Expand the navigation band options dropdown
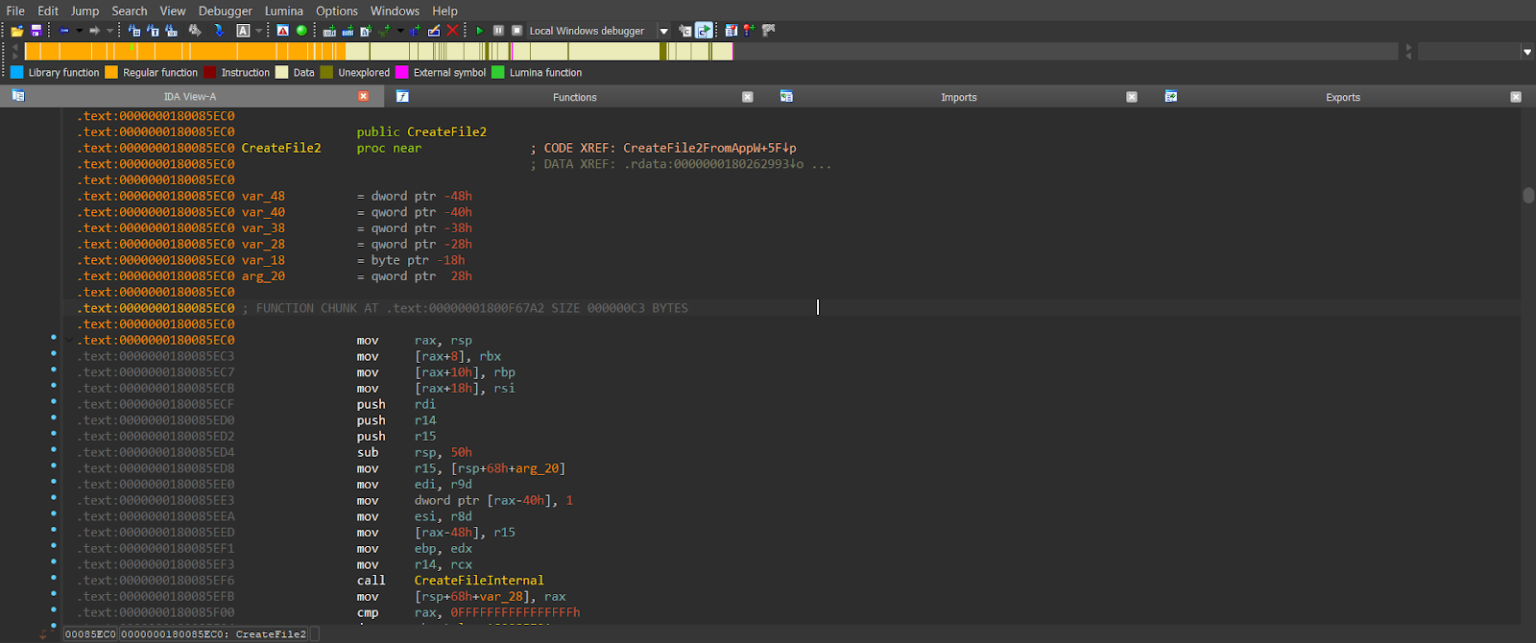The width and height of the screenshot is (1536, 643). click(x=1526, y=51)
